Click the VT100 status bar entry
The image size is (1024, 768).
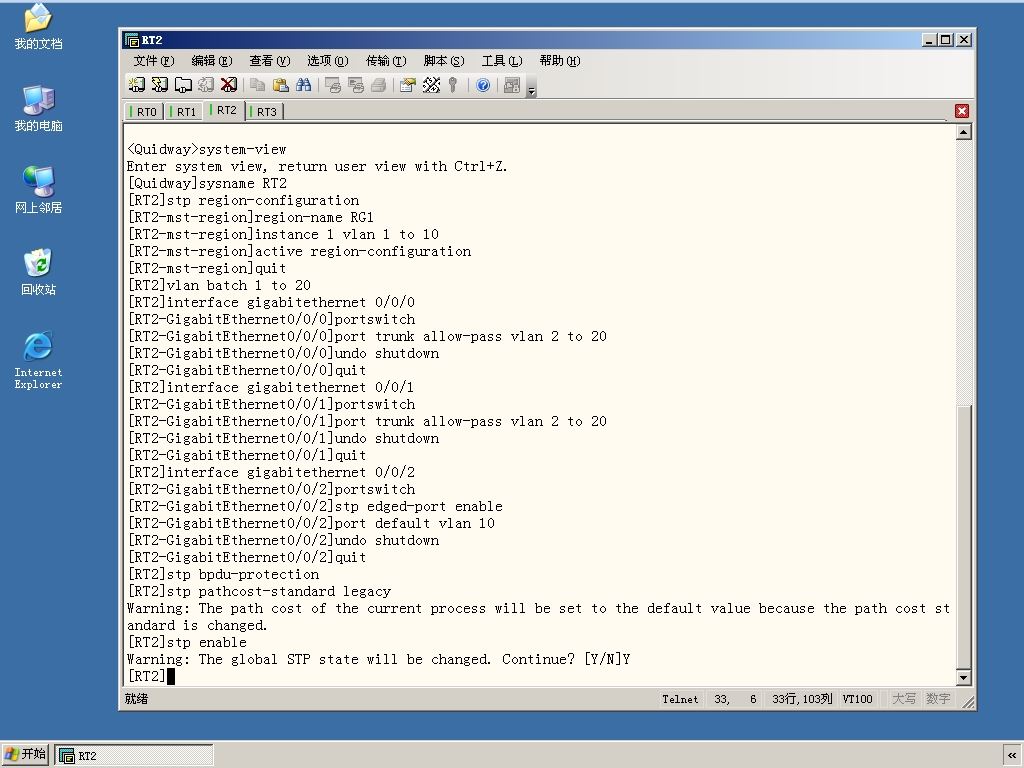[857, 699]
